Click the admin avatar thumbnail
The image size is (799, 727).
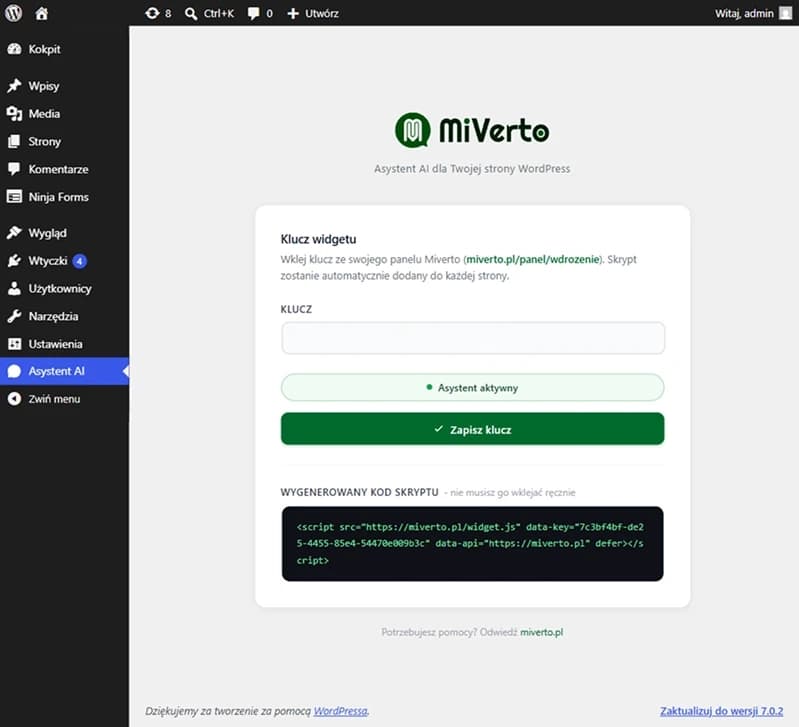click(786, 13)
